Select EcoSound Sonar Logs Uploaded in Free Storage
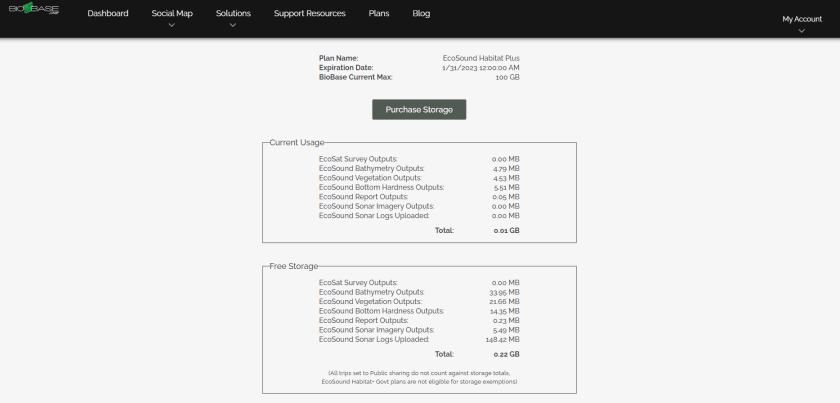This screenshot has height=403, width=840. pos(374,340)
